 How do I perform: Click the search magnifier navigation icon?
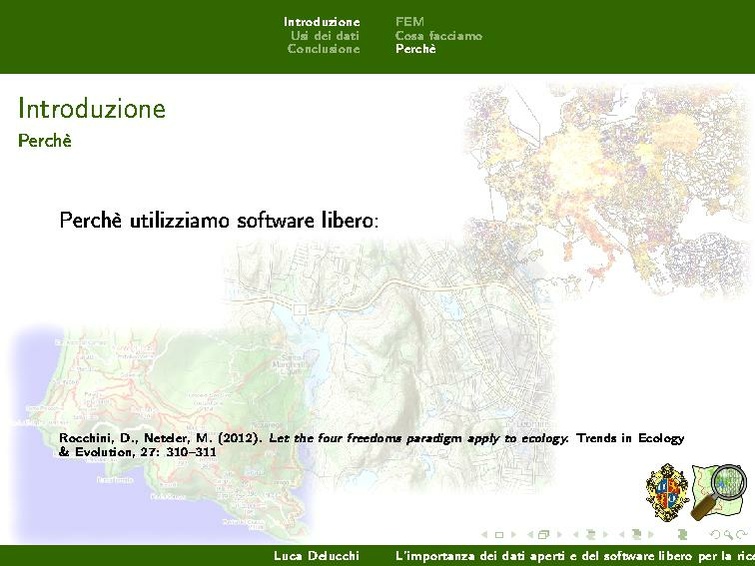click(x=729, y=535)
